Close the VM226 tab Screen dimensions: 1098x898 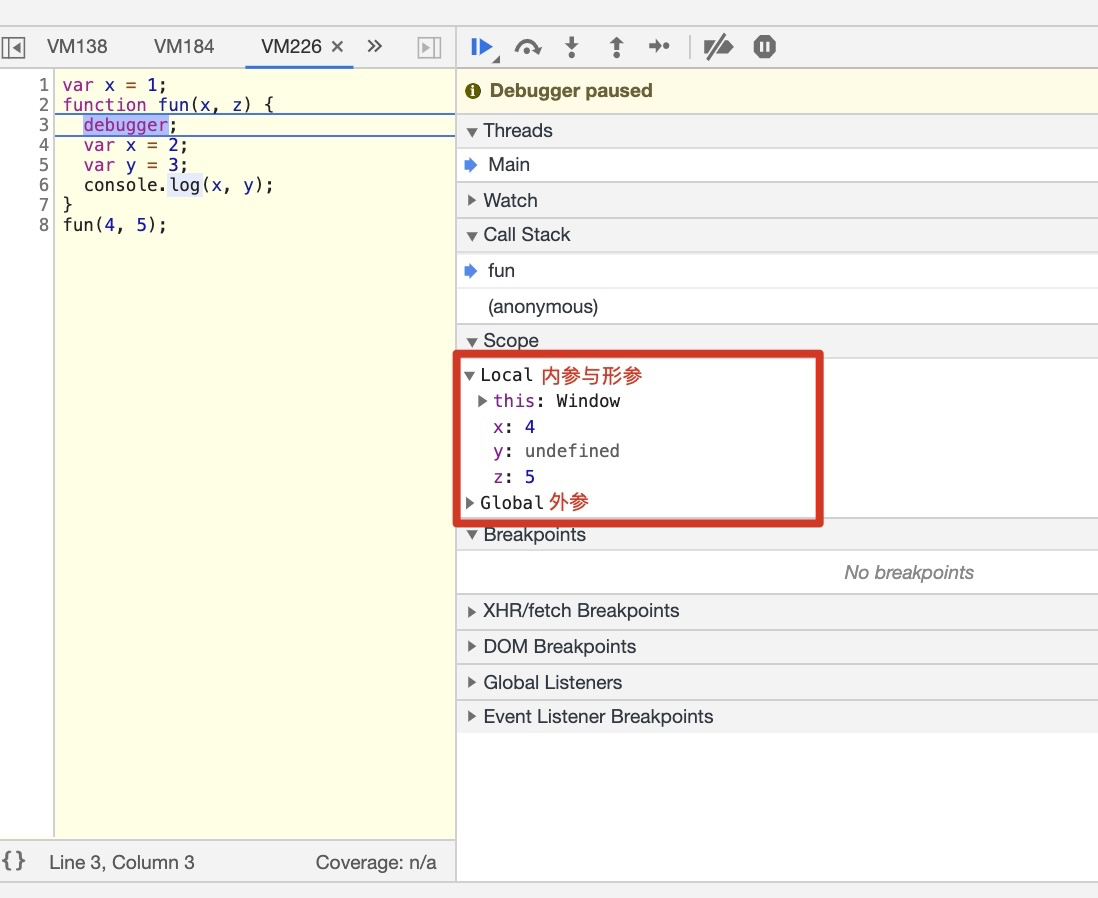(337, 46)
